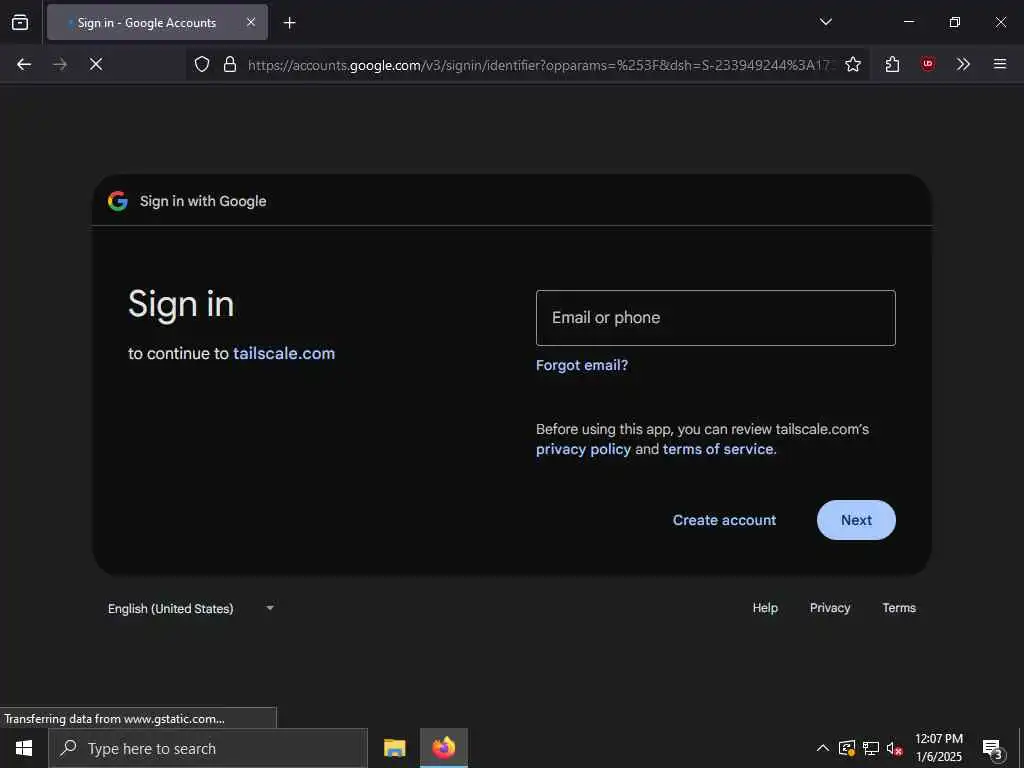Open the network tray icon
Viewport: 1024px width, 768px height.
point(871,748)
